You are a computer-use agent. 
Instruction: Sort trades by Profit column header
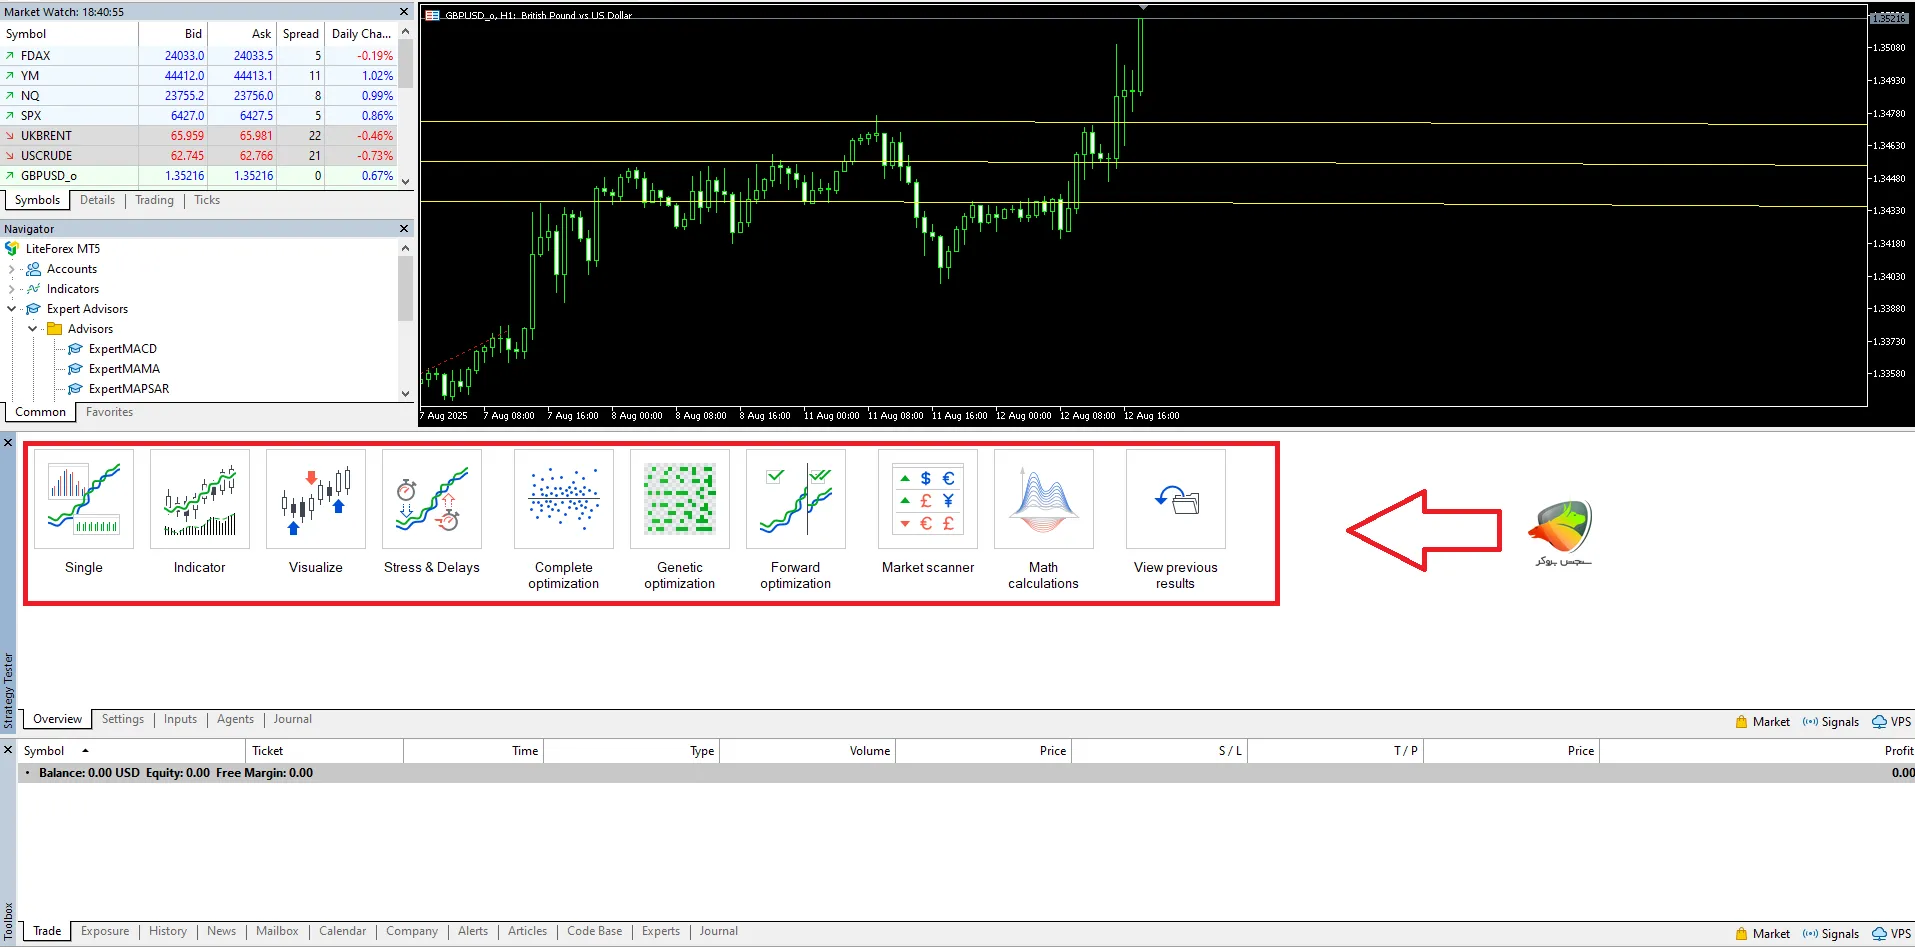tap(1757, 751)
